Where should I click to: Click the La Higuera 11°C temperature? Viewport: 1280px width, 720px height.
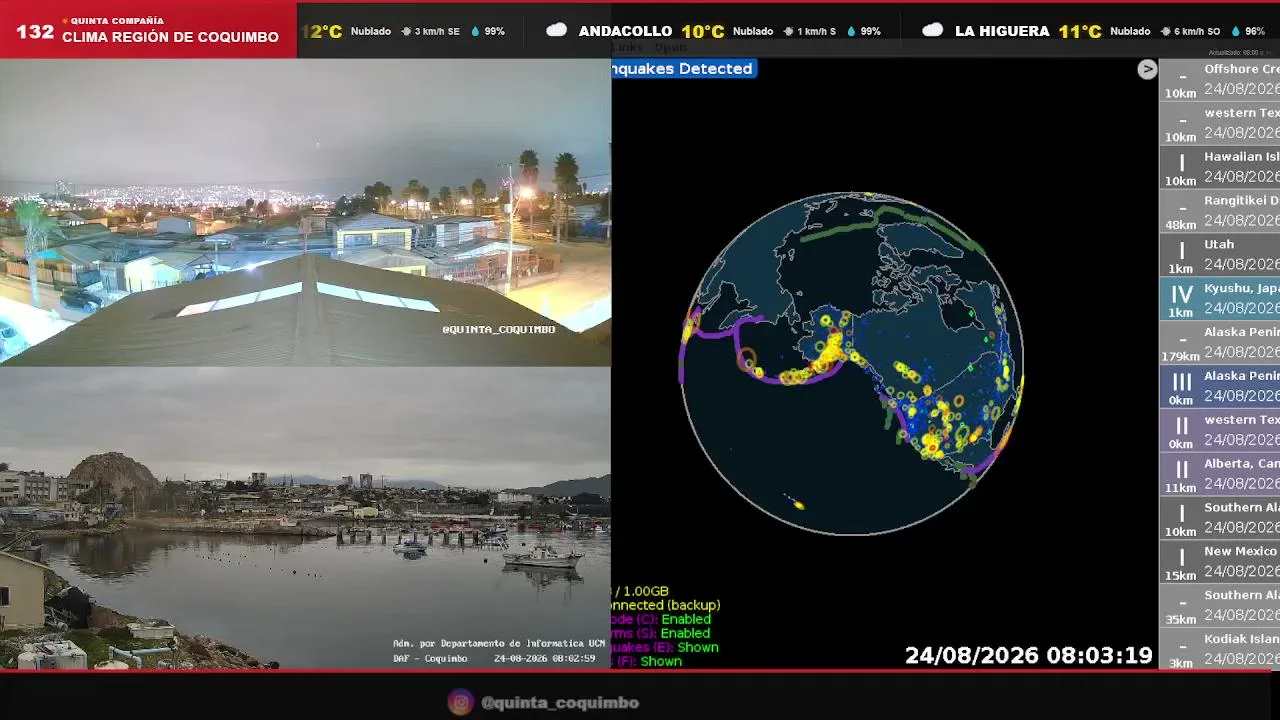tap(1080, 31)
